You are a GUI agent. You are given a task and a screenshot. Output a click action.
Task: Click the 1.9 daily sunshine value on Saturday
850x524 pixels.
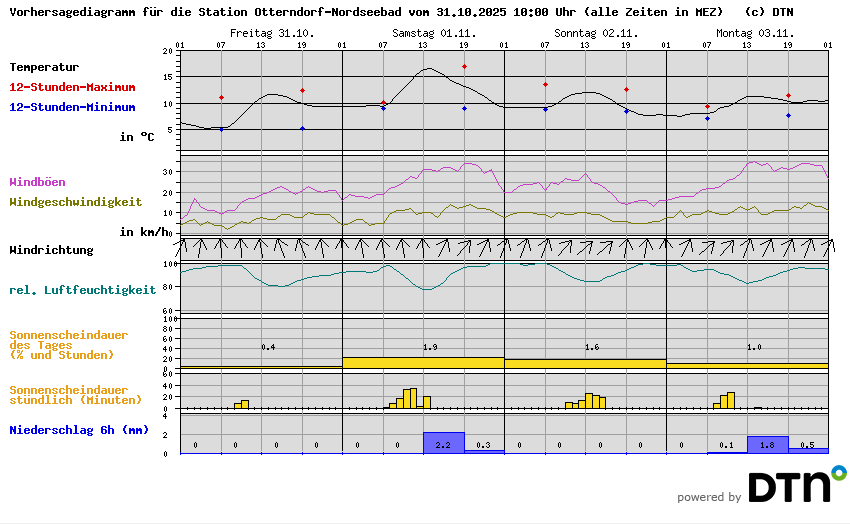pos(430,347)
